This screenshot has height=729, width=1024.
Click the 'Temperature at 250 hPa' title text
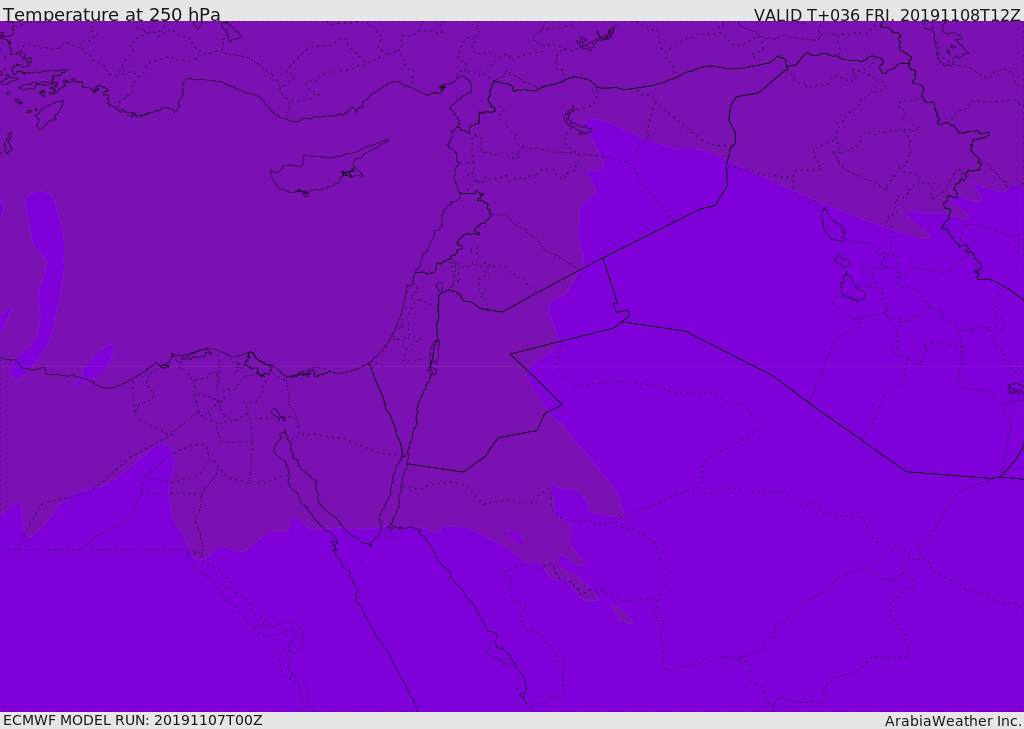[112, 14]
